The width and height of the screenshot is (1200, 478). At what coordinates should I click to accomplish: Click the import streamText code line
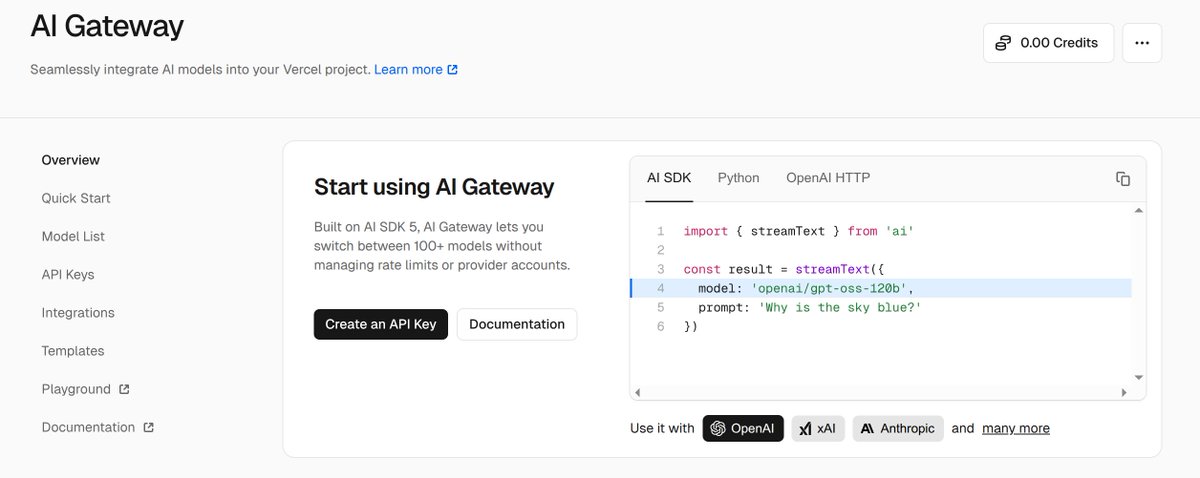[x=799, y=231]
